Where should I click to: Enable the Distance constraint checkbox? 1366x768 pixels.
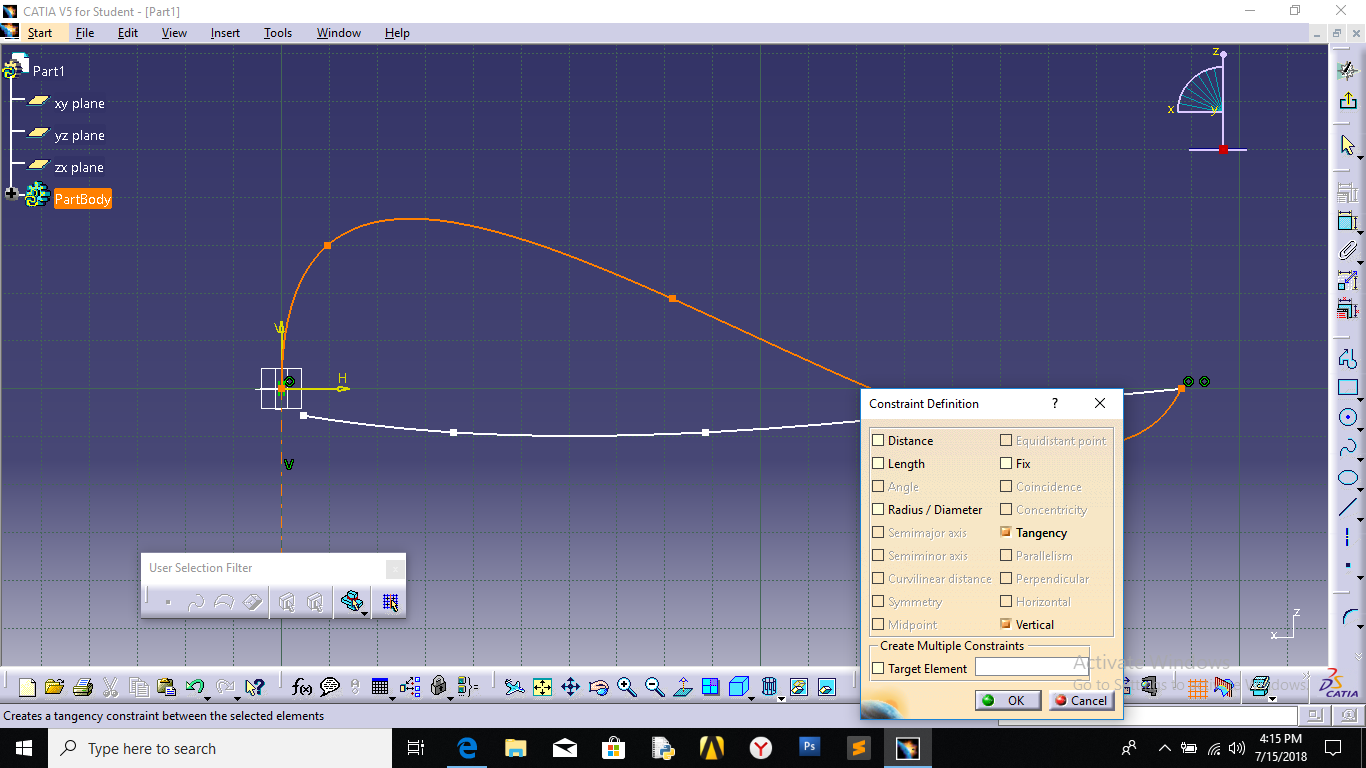point(878,440)
